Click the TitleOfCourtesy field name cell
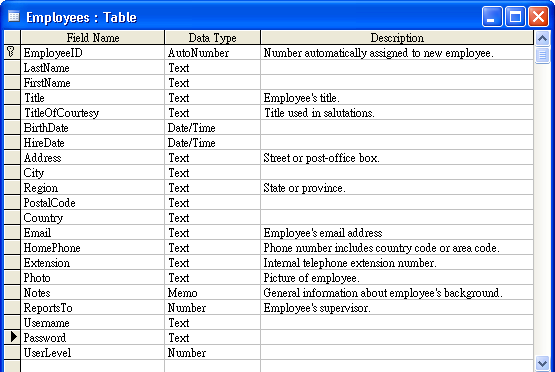Image resolution: width=555 pixels, height=372 pixels. [93, 113]
